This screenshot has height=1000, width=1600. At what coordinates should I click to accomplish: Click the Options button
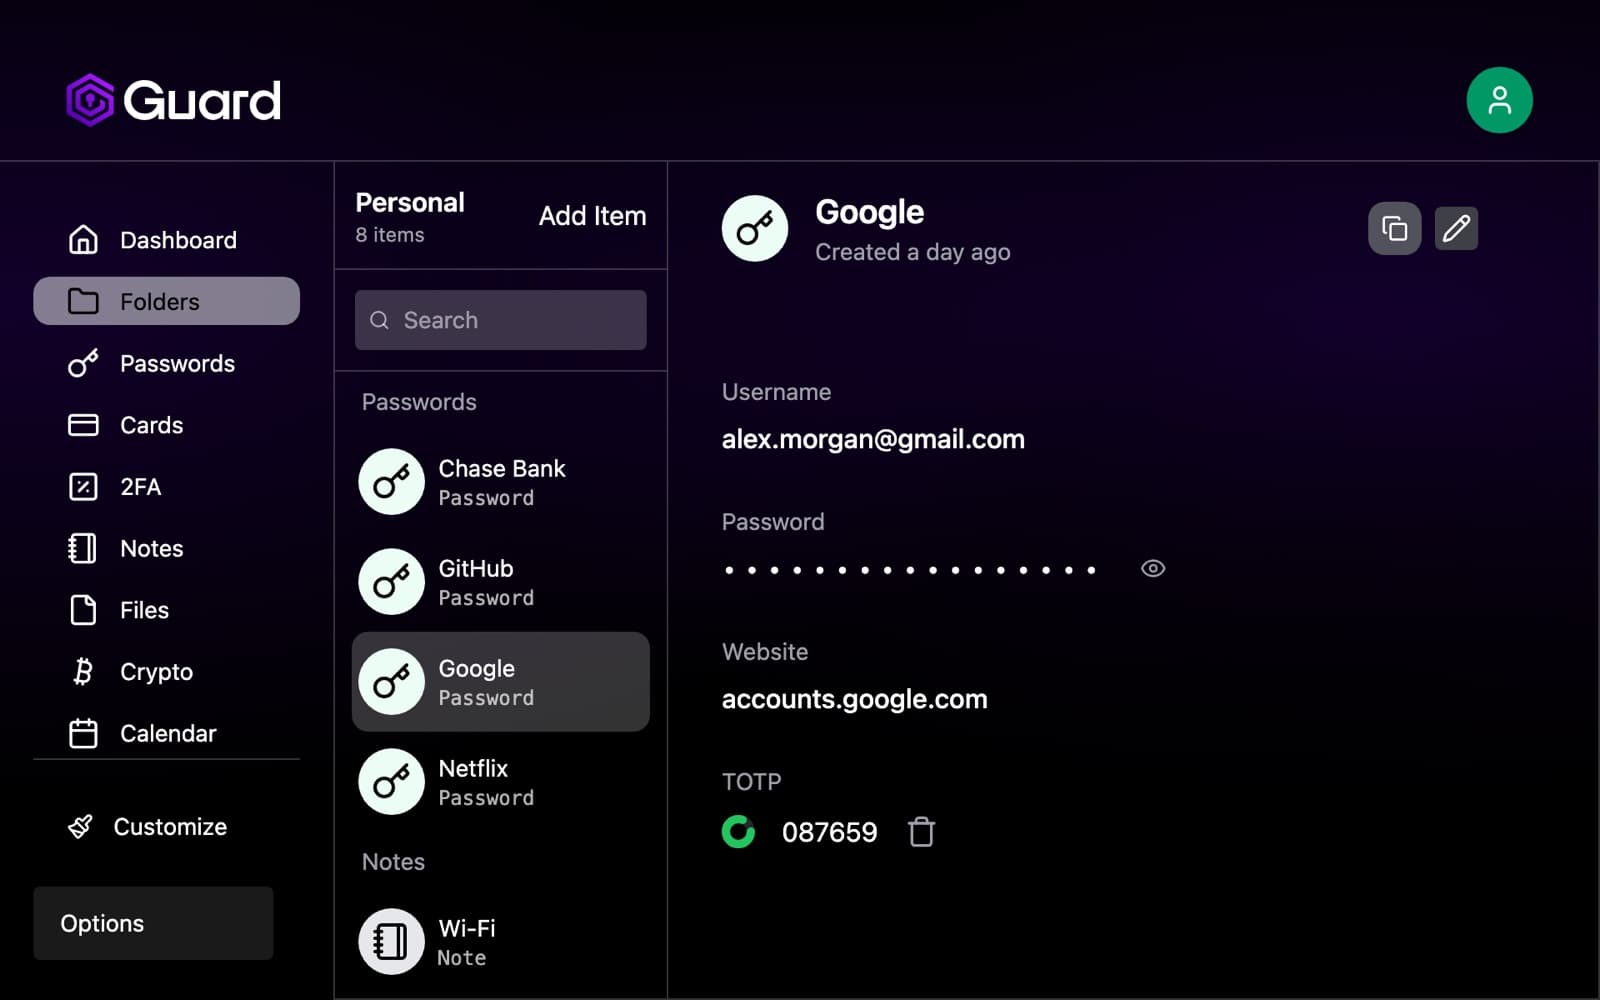[153, 923]
